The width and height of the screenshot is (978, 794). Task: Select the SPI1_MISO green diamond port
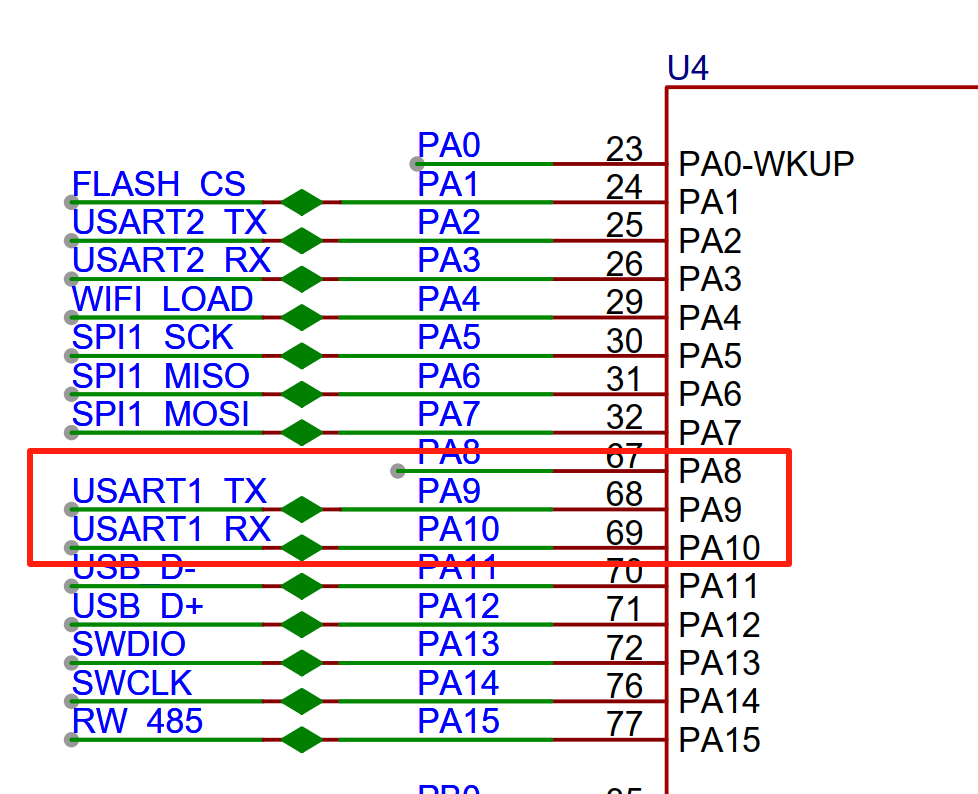point(302,394)
